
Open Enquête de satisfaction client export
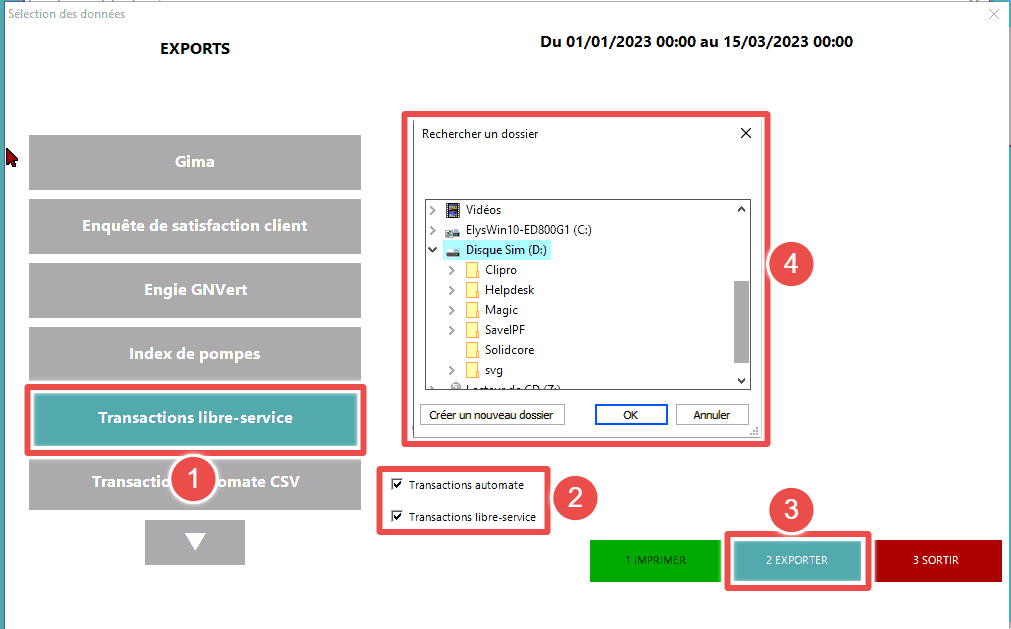pos(194,226)
